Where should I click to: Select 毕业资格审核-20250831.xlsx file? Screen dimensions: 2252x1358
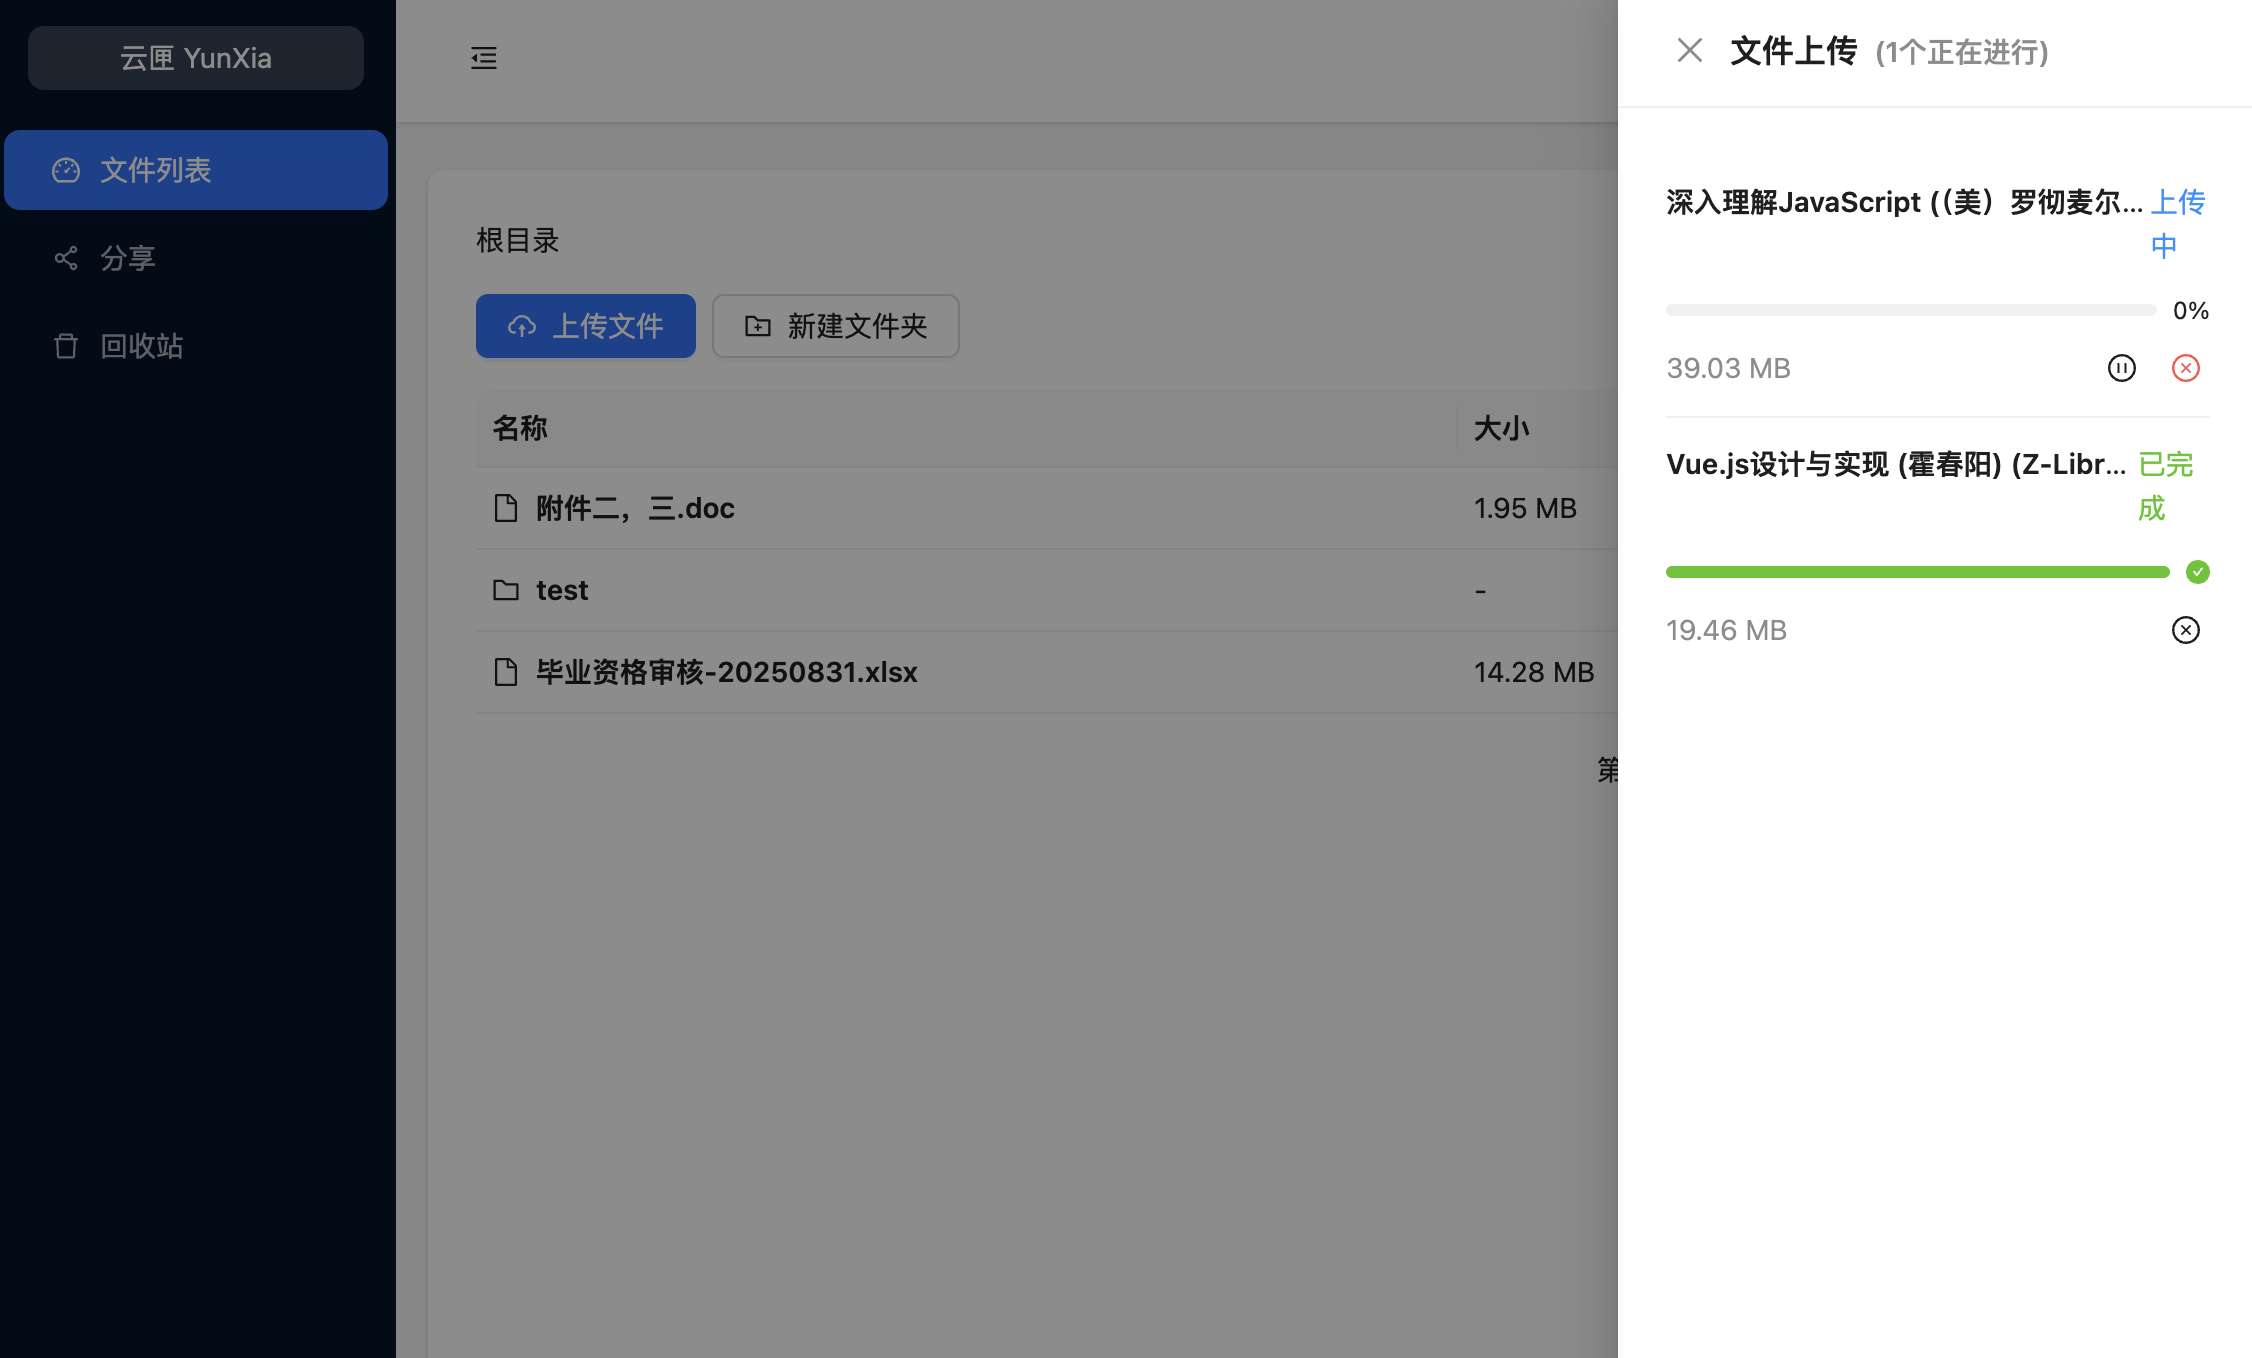(726, 672)
